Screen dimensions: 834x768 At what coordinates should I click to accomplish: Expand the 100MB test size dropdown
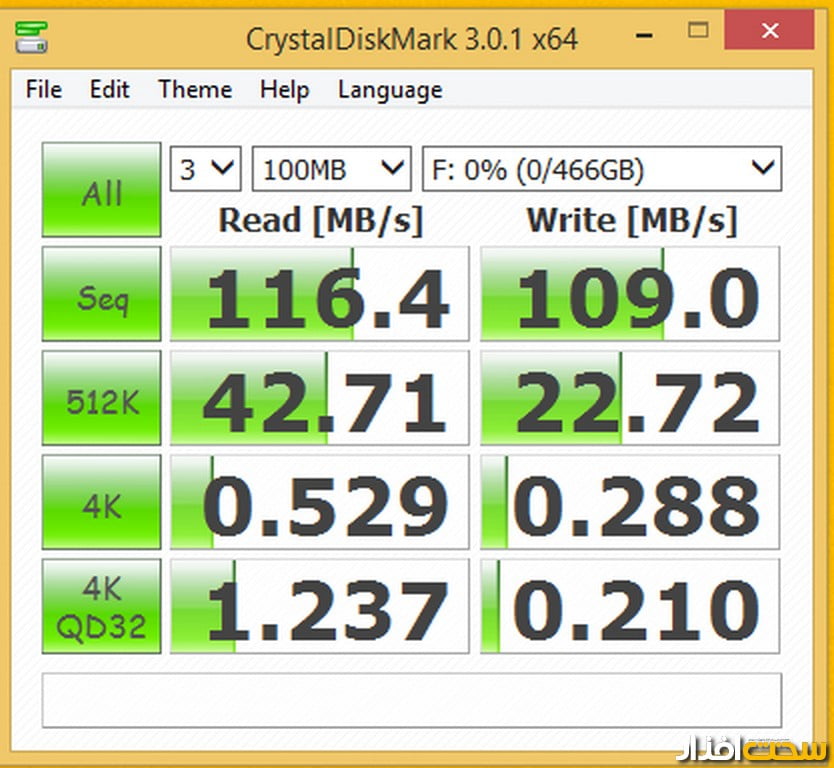331,168
